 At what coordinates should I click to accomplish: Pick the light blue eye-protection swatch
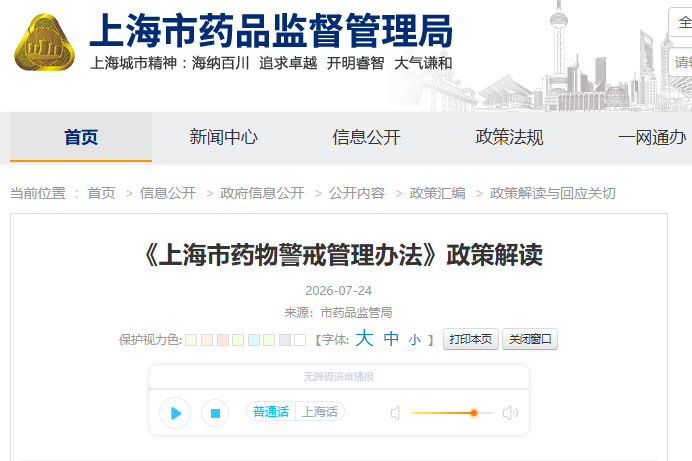(x=254, y=340)
